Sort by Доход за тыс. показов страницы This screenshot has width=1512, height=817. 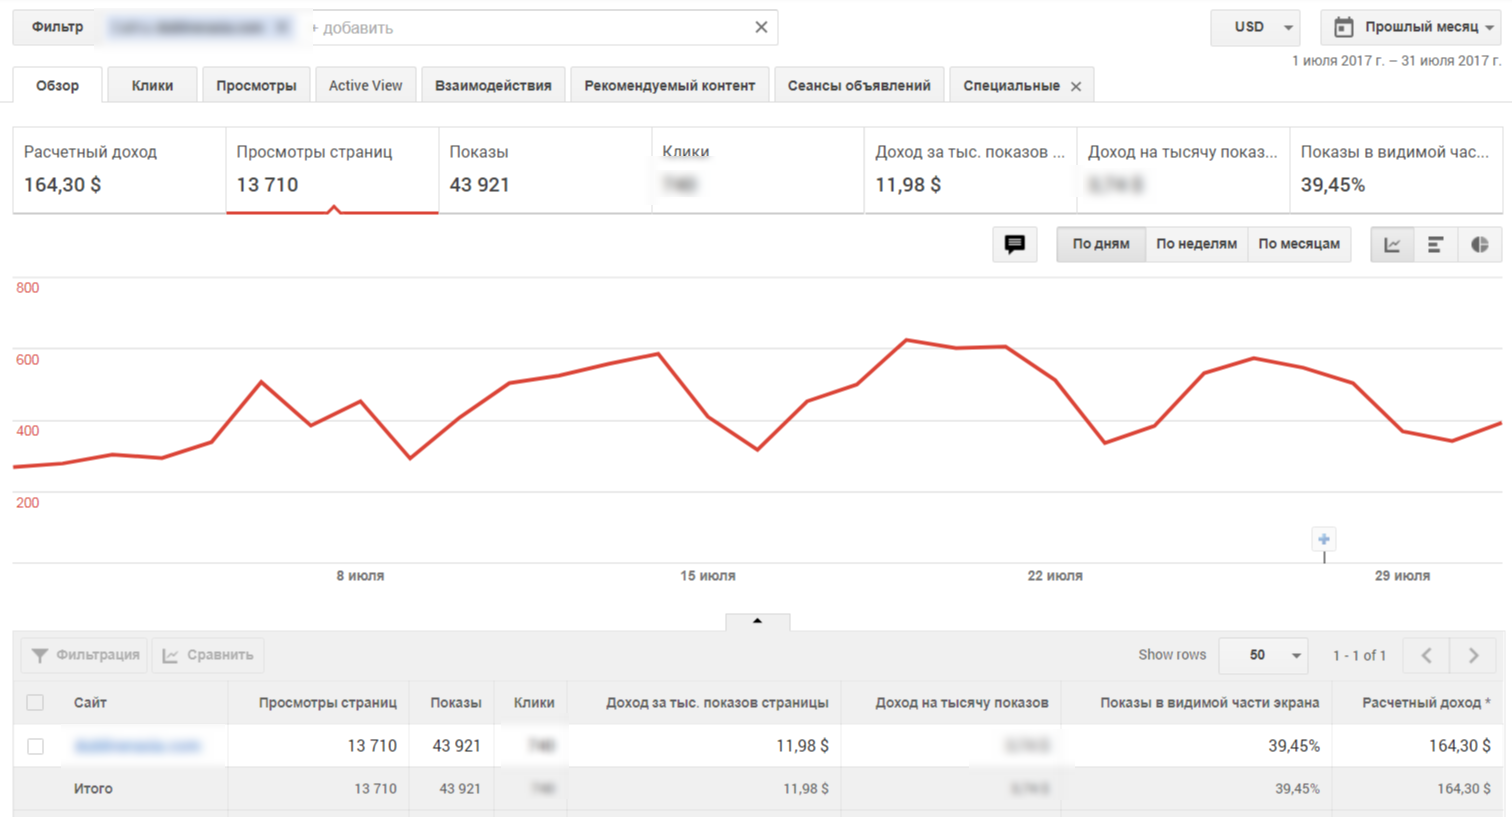pyautogui.click(x=717, y=703)
